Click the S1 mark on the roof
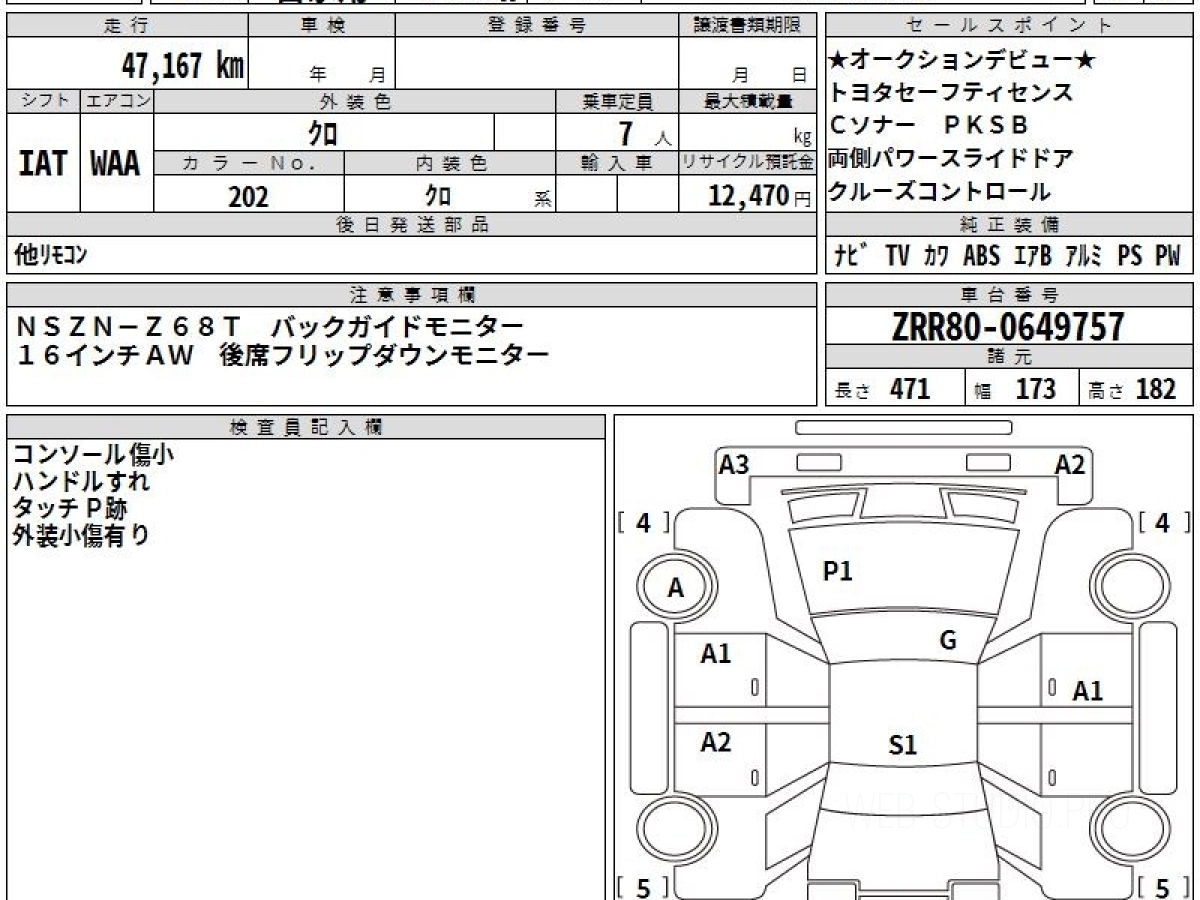1200x900 pixels. 903,744
